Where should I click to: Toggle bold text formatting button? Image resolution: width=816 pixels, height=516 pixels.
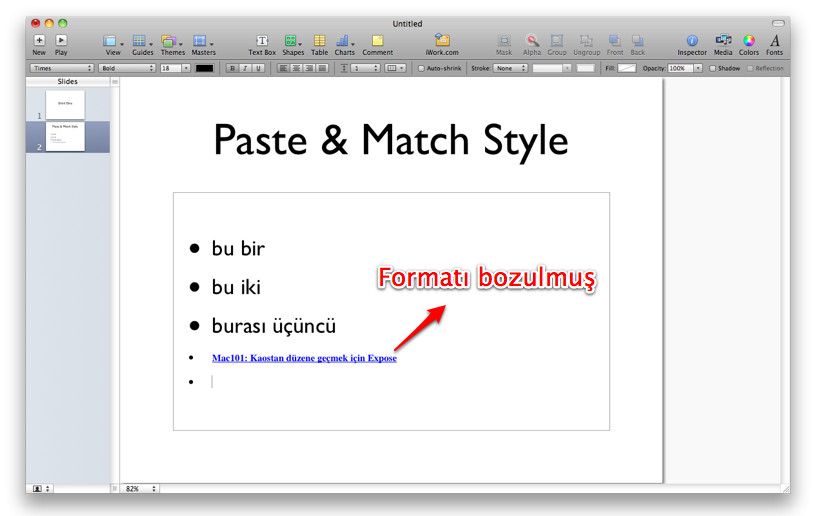(232, 69)
